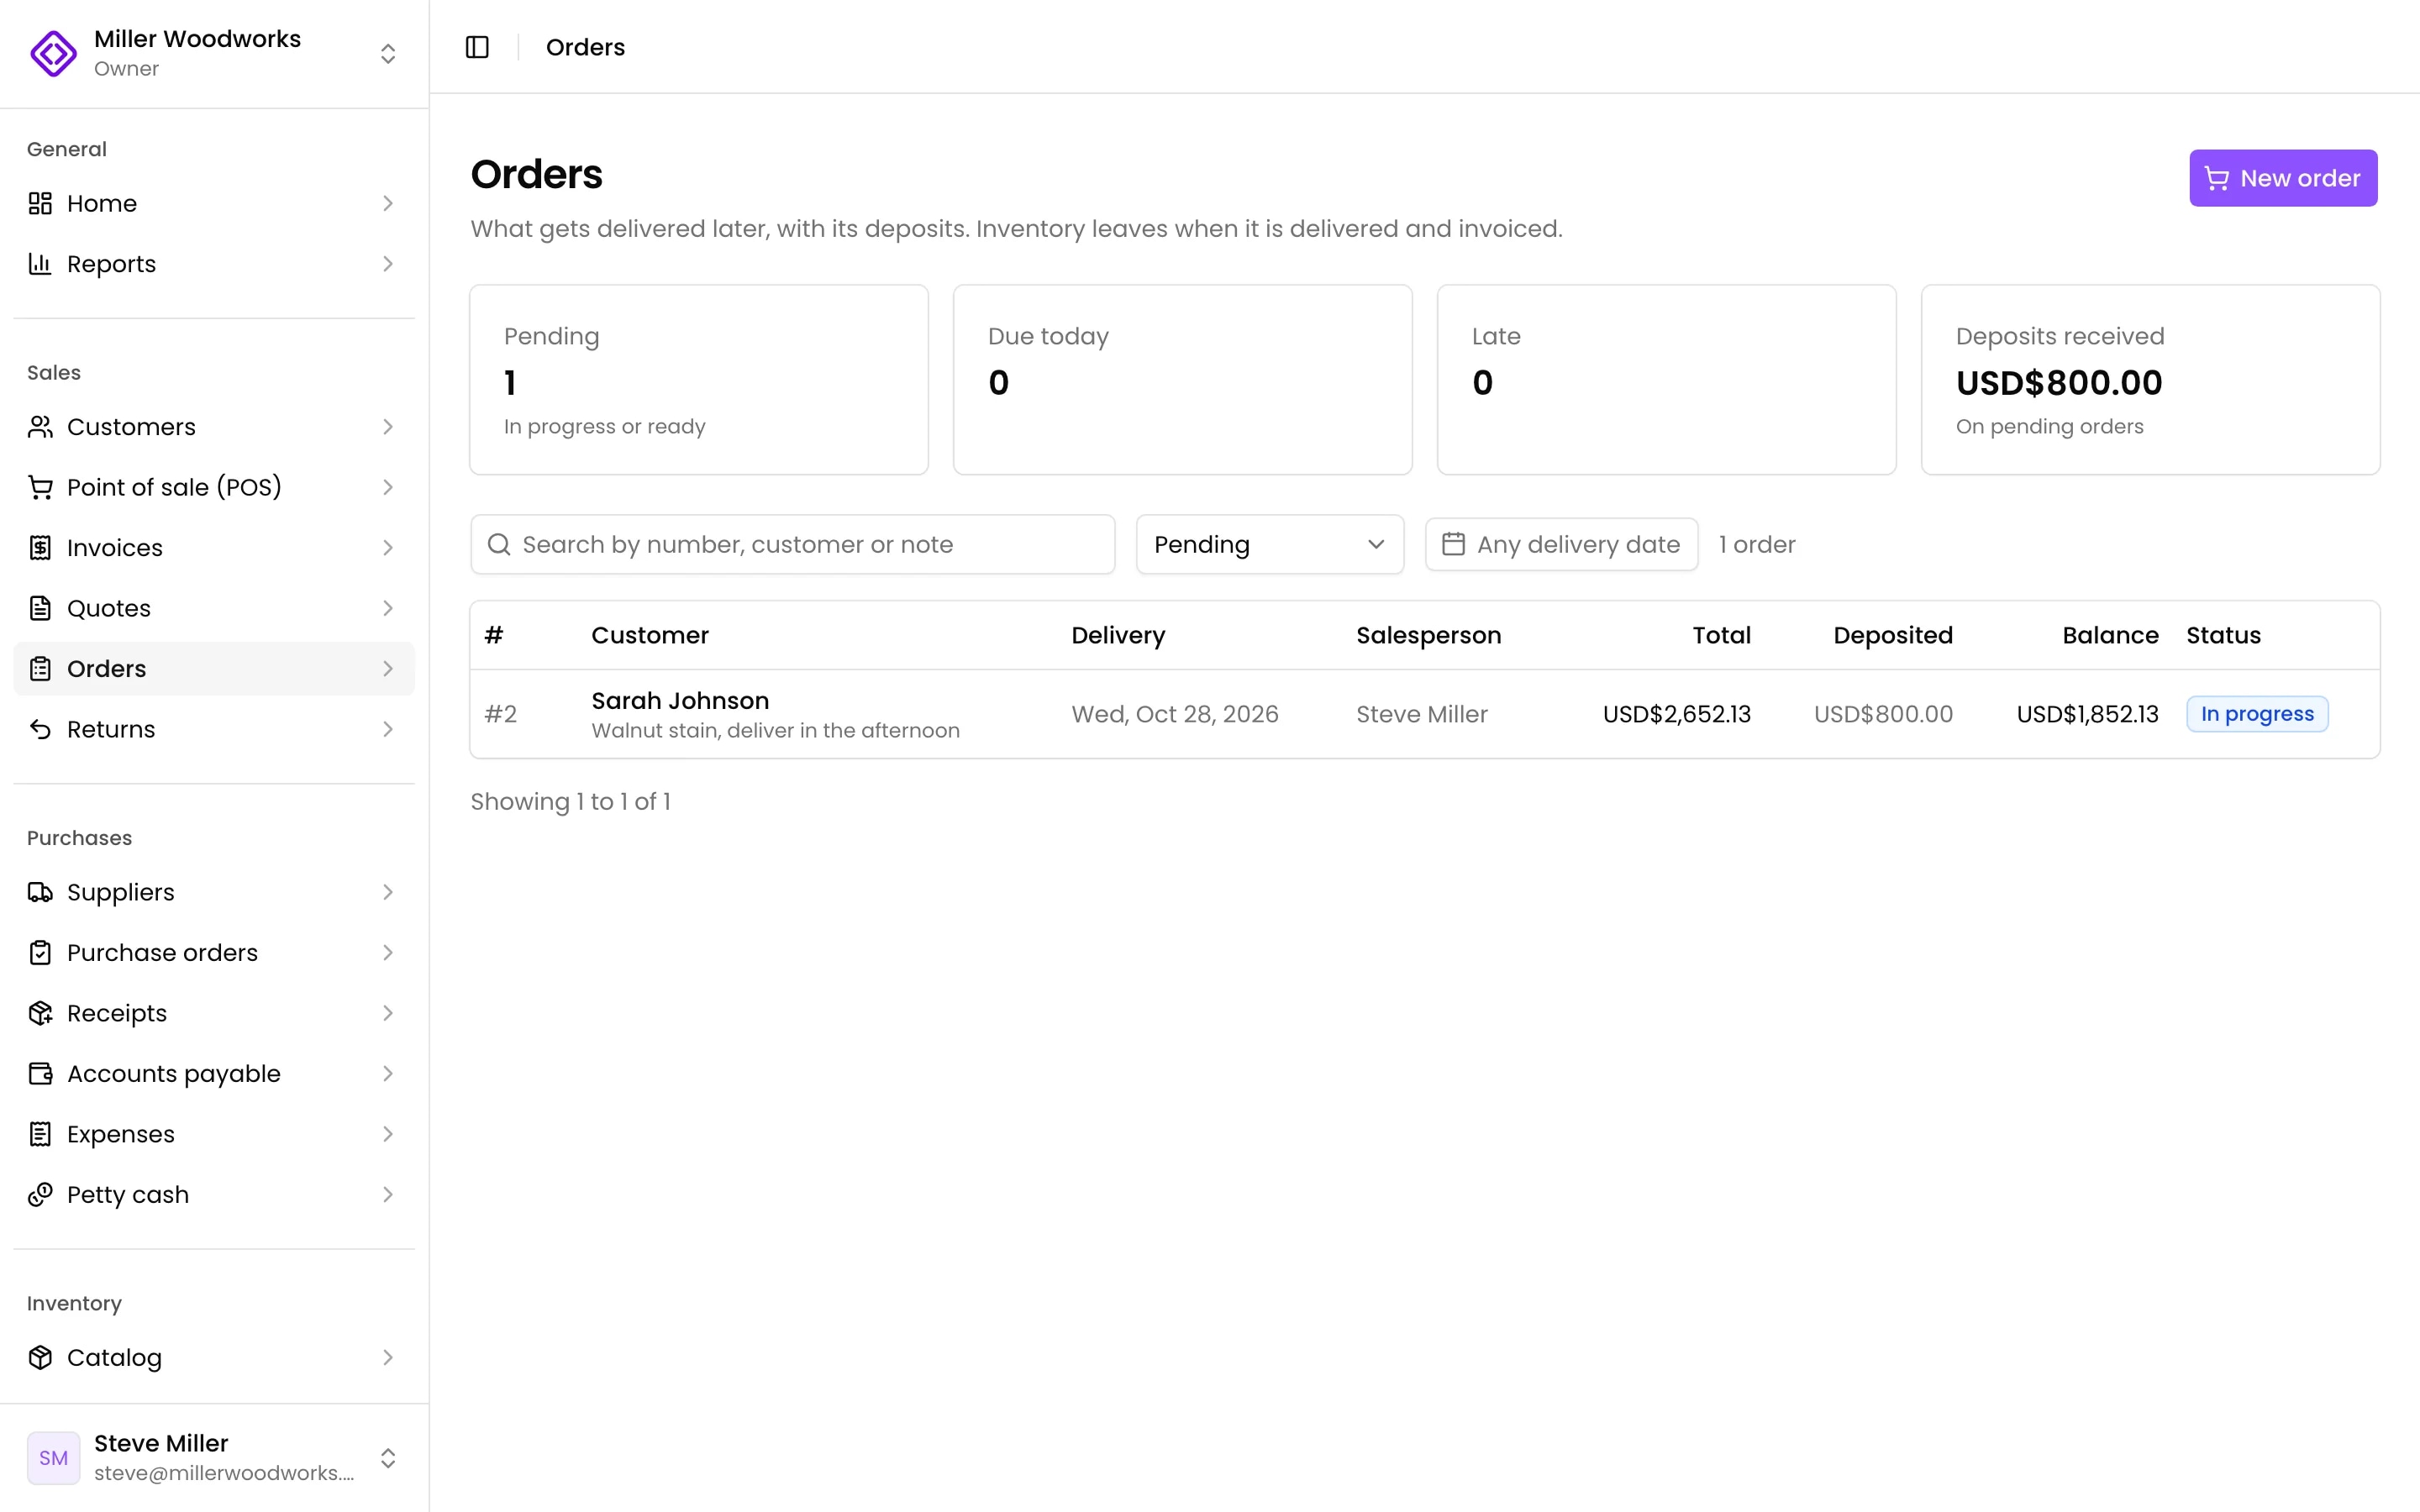Screen dimensions: 2420x1512
Task: Go to Quotes in the sidebar
Action: (214, 608)
